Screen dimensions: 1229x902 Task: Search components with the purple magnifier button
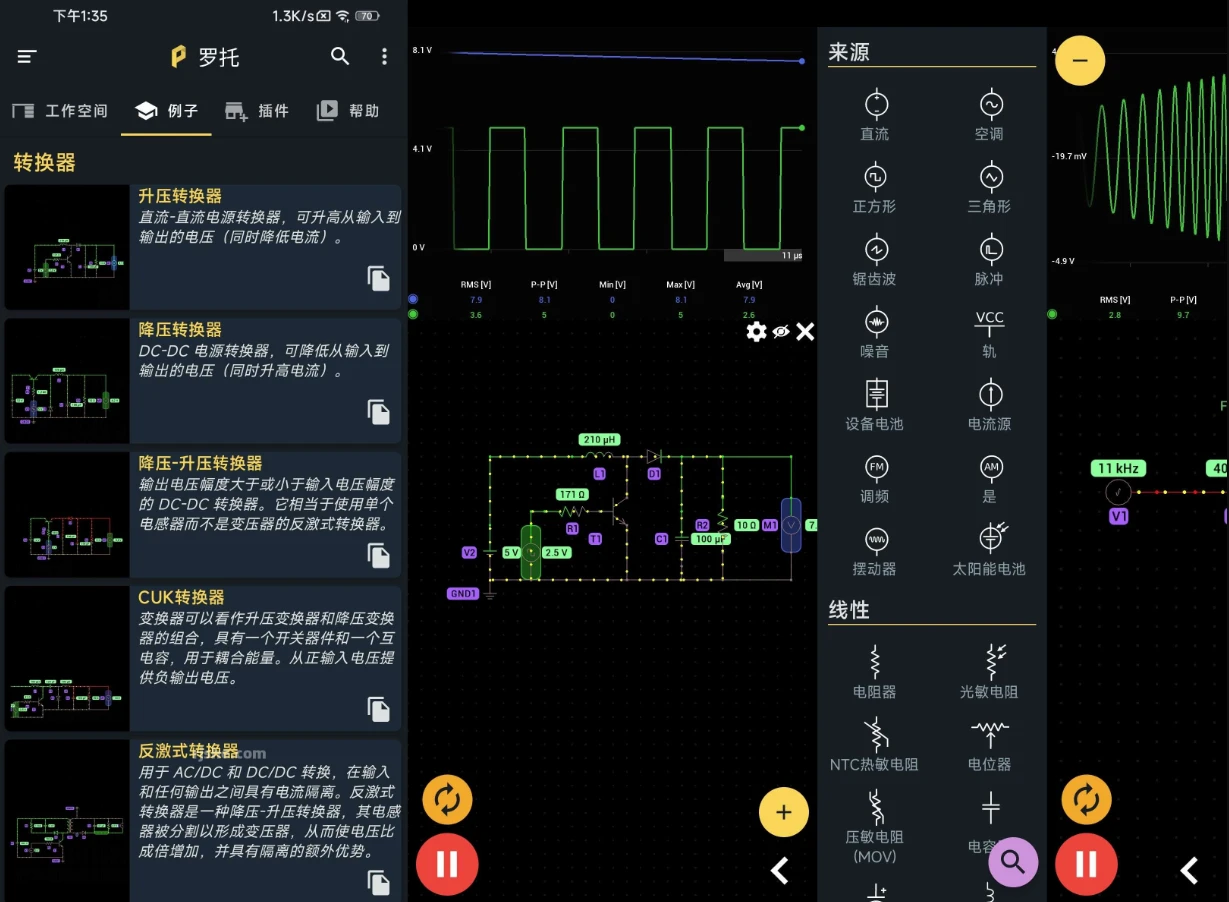(1013, 861)
